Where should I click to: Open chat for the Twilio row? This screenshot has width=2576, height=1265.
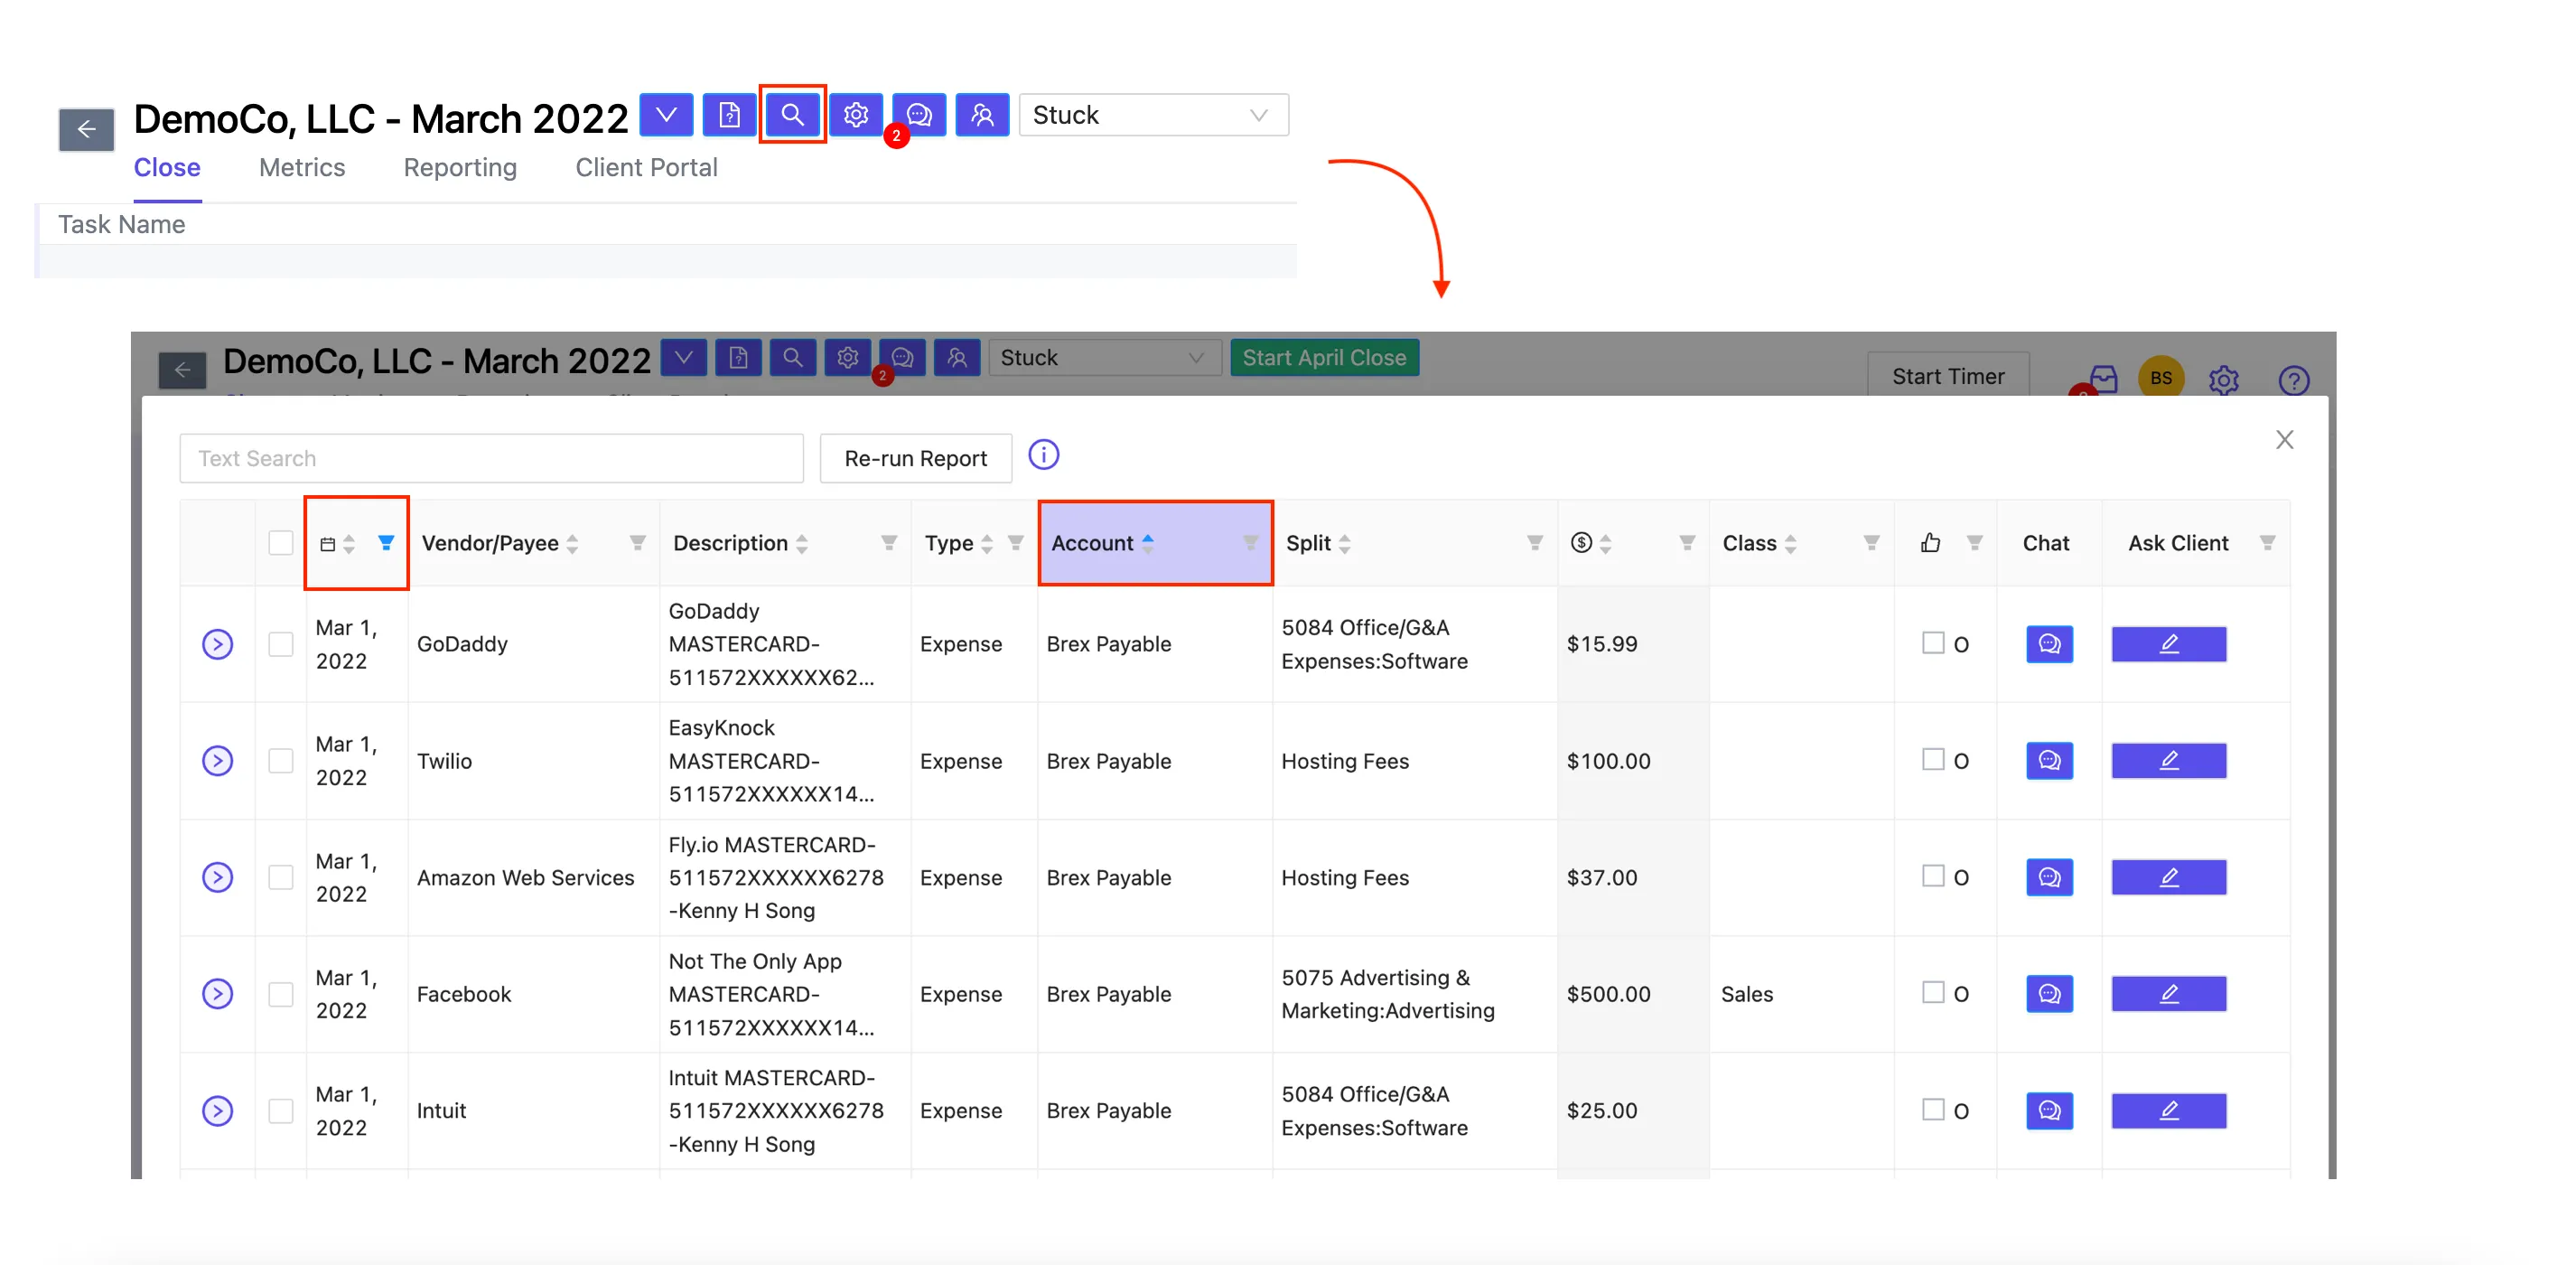[x=2049, y=761]
